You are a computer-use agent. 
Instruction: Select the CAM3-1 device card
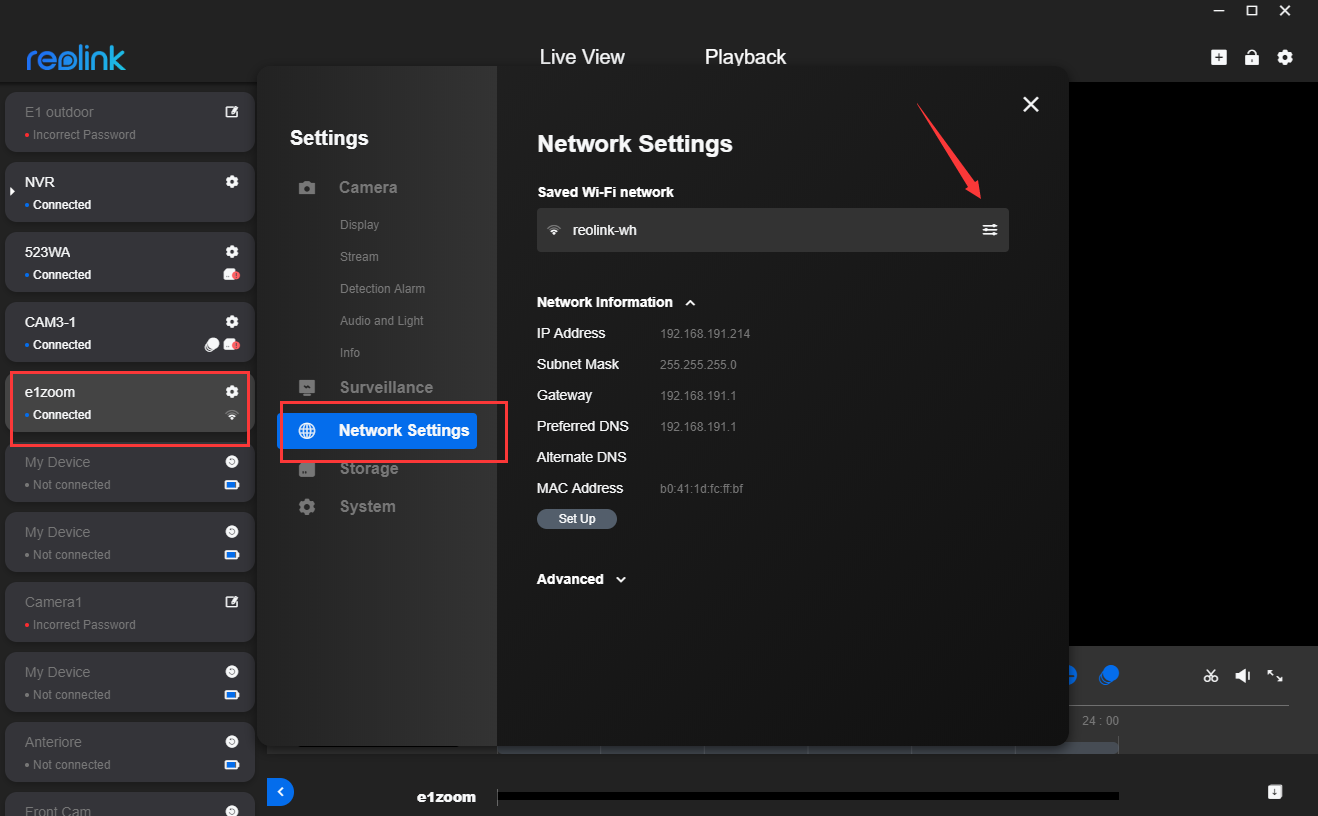coord(130,332)
